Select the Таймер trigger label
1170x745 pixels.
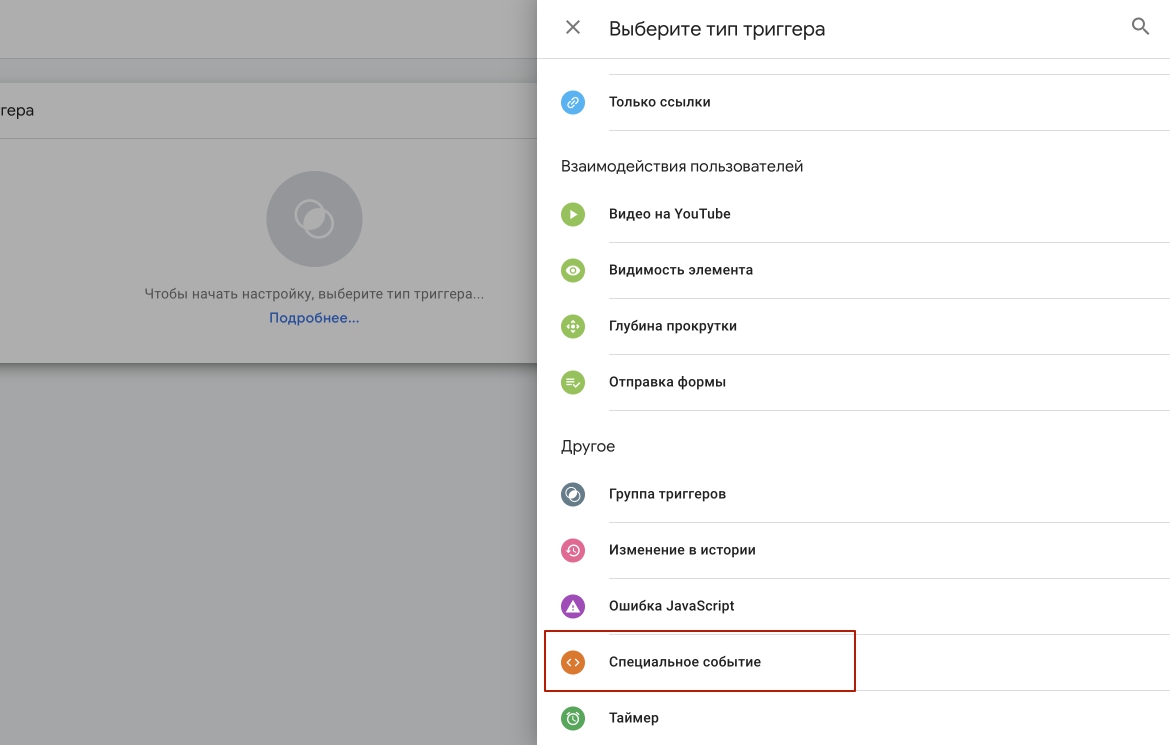[633, 718]
